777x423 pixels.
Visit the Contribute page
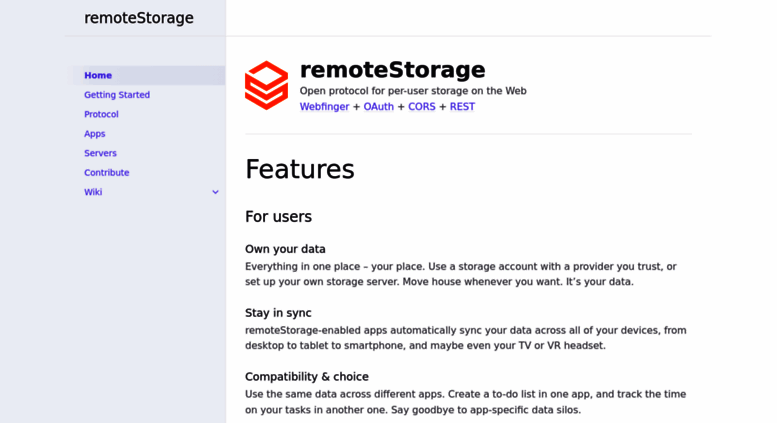107,172
